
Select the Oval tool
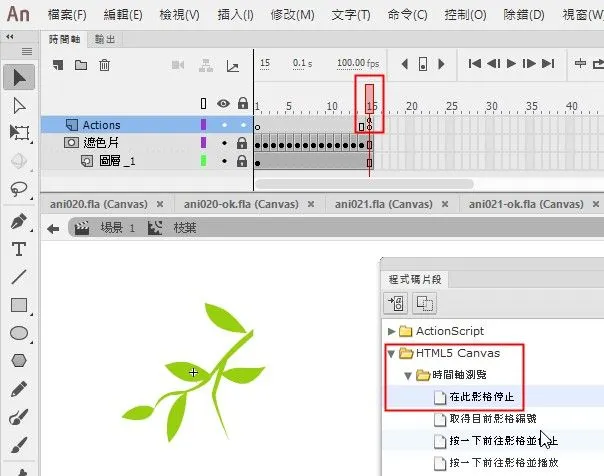(19, 333)
